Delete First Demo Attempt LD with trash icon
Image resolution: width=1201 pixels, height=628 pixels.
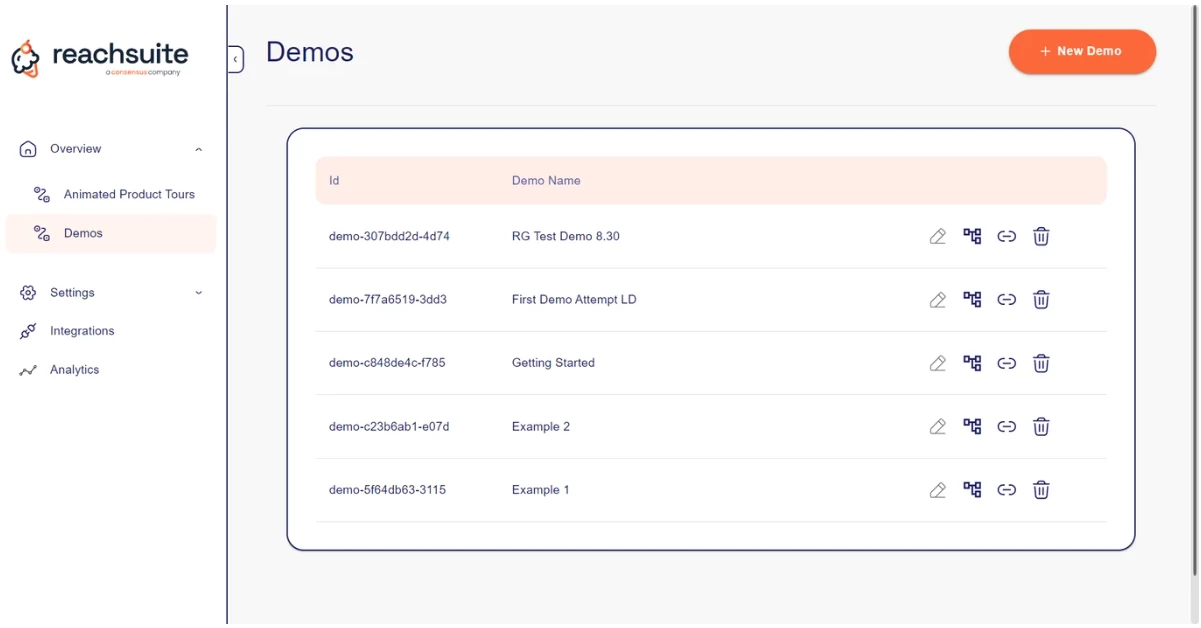tap(1041, 299)
